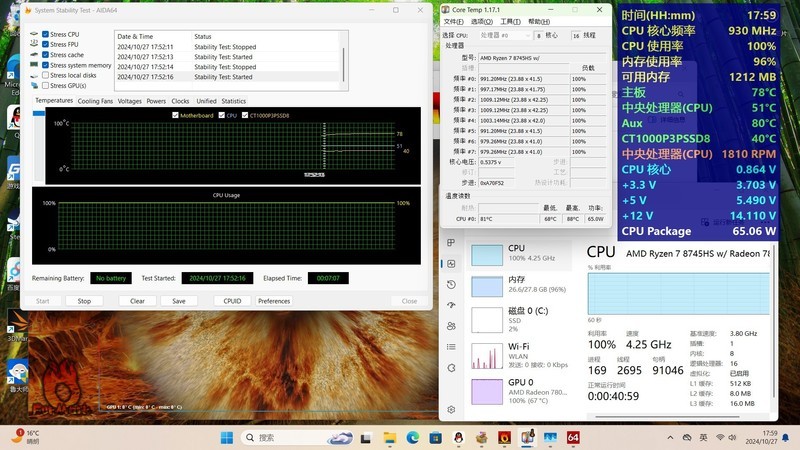Select CPU in Task Manager performance list

pyautogui.click(x=519, y=253)
